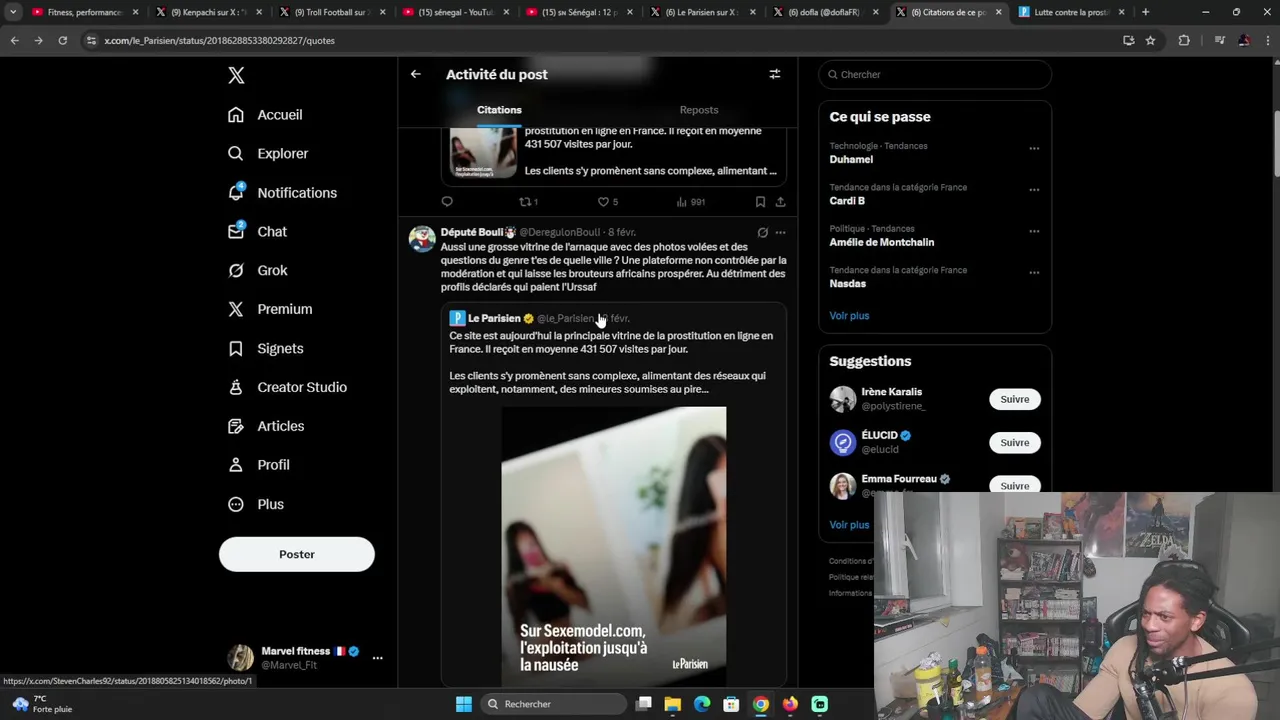The image size is (1280, 720).
Task: Click the Chercher search field
Action: 935,74
